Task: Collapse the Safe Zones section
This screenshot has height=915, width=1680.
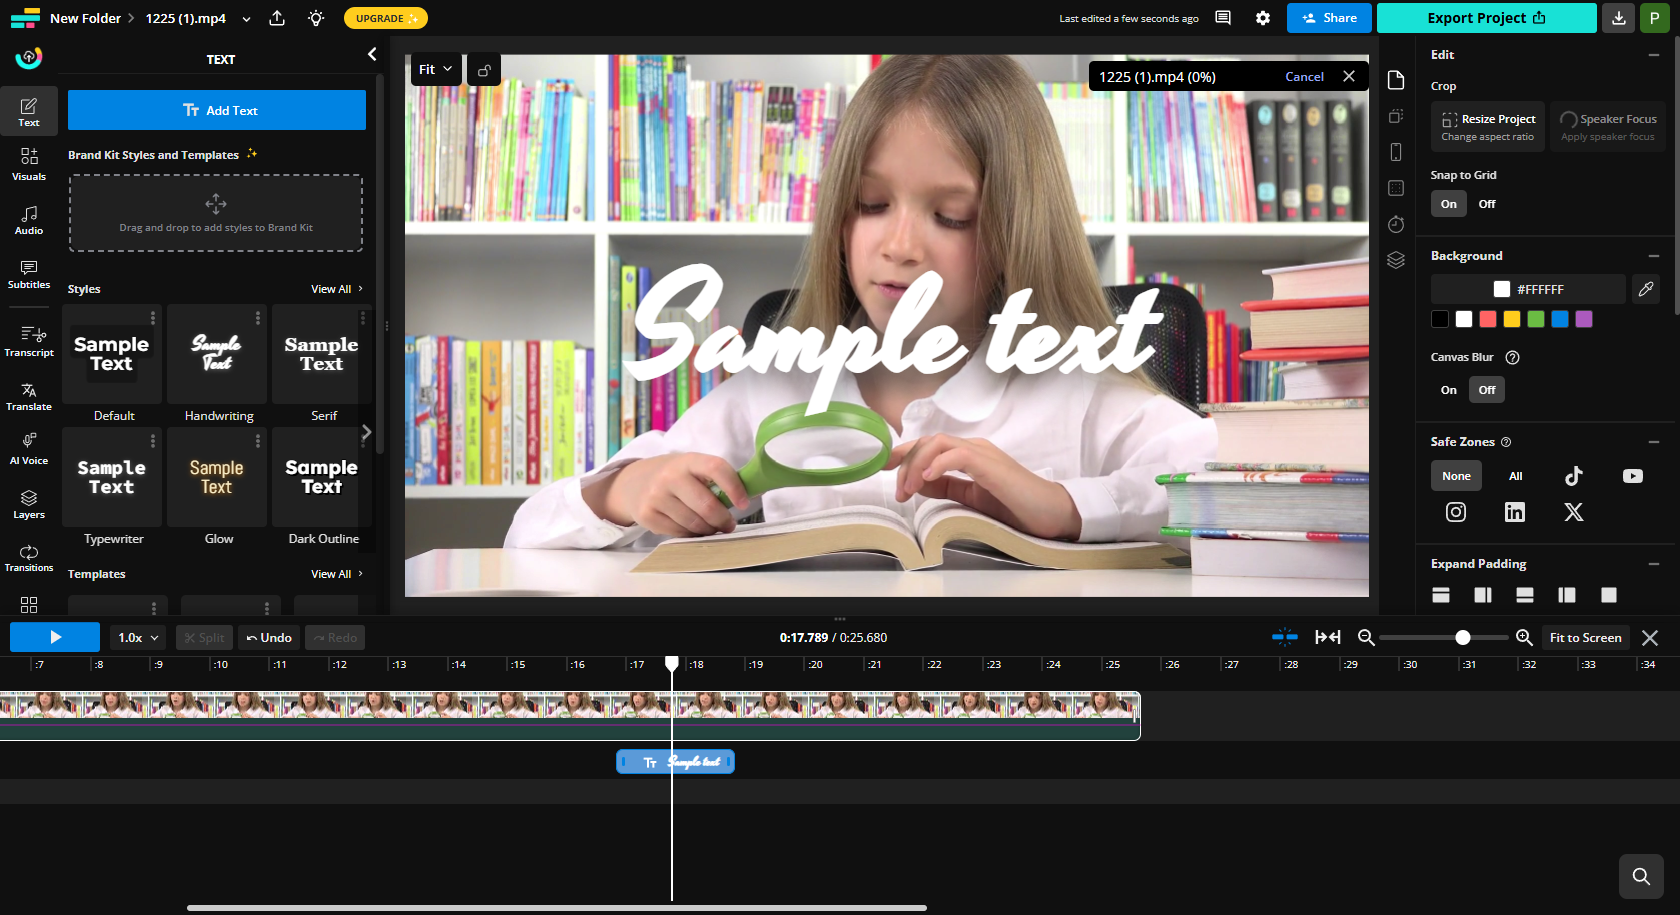Action: (x=1654, y=442)
